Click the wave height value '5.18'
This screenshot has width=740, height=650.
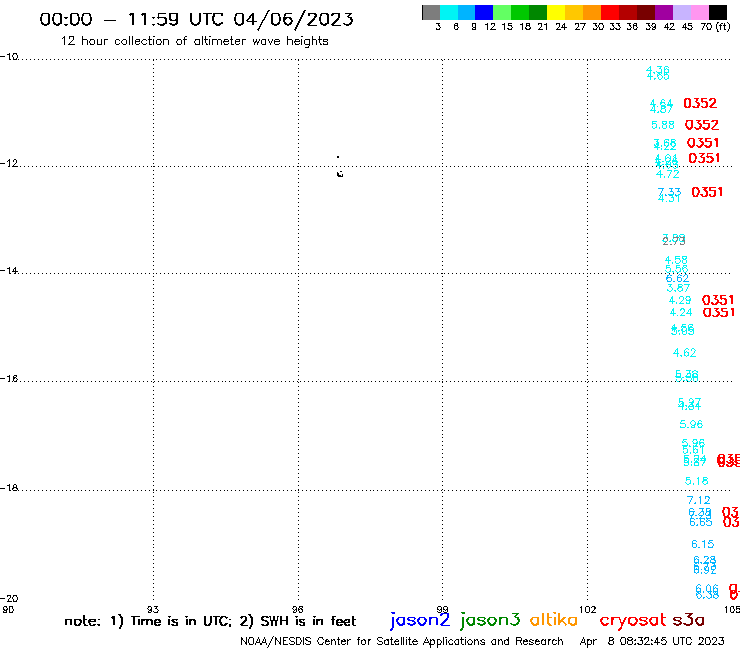[x=697, y=481]
